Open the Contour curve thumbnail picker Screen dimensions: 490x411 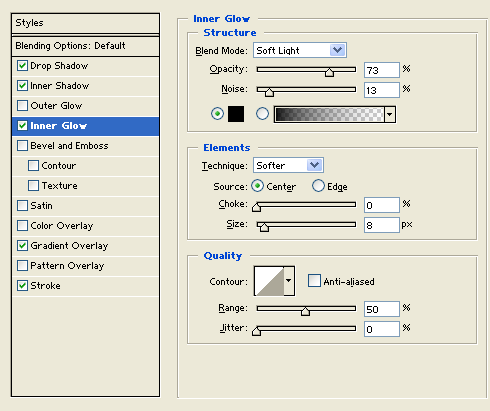[269, 281]
